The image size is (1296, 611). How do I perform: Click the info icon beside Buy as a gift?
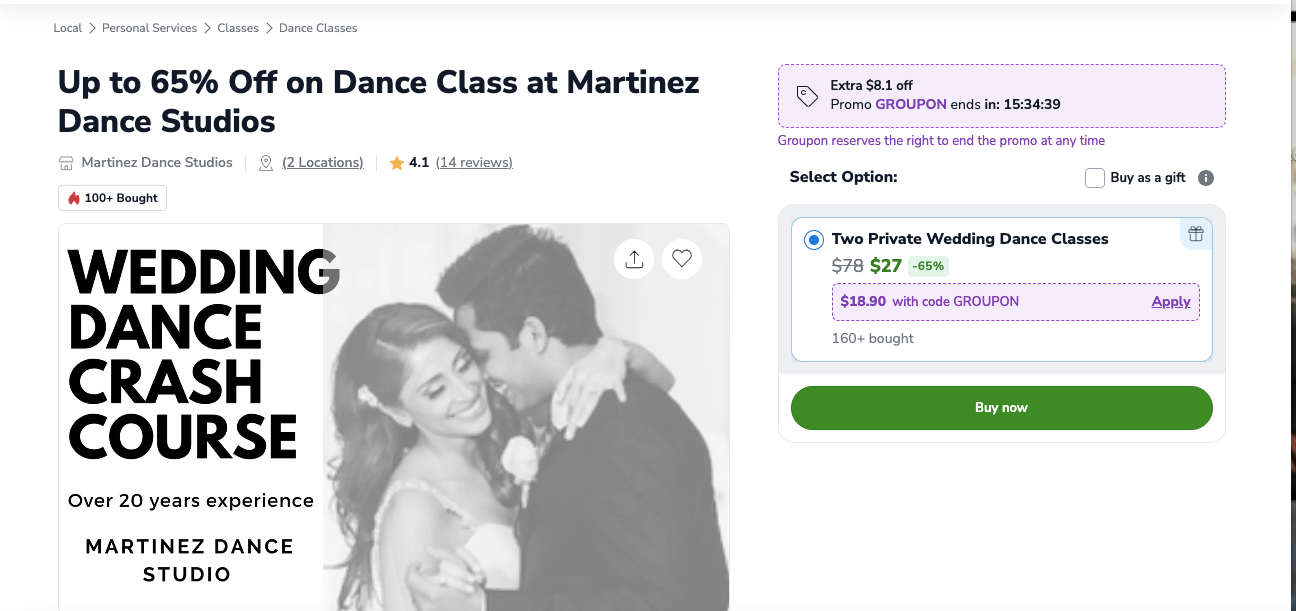coord(1206,178)
